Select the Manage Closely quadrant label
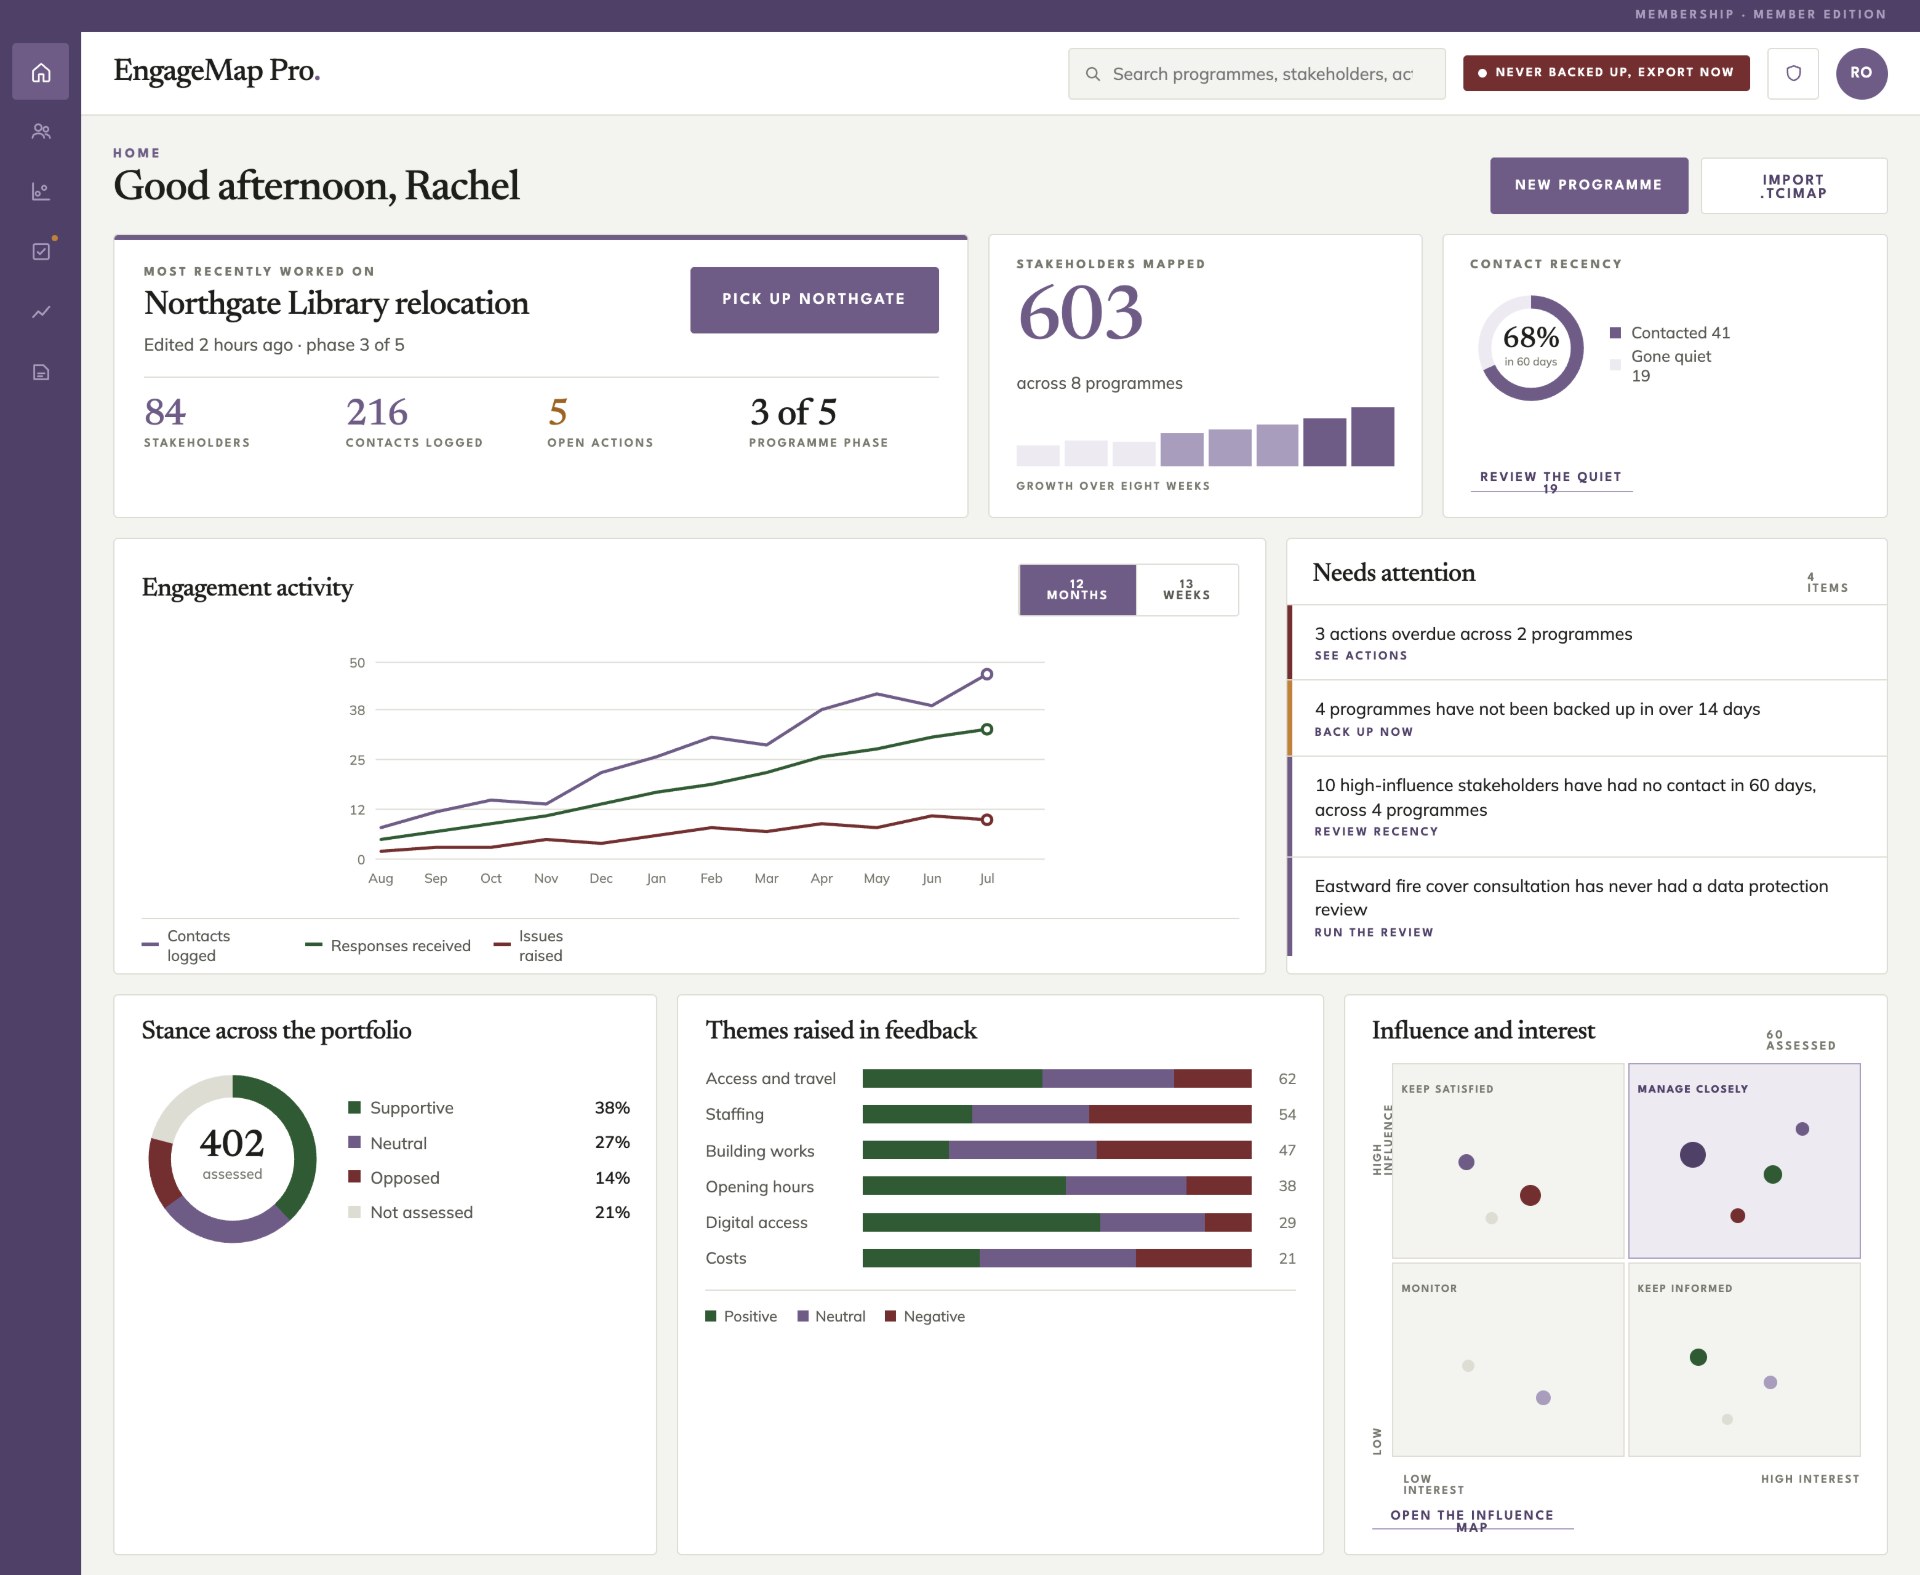 coord(1692,1089)
